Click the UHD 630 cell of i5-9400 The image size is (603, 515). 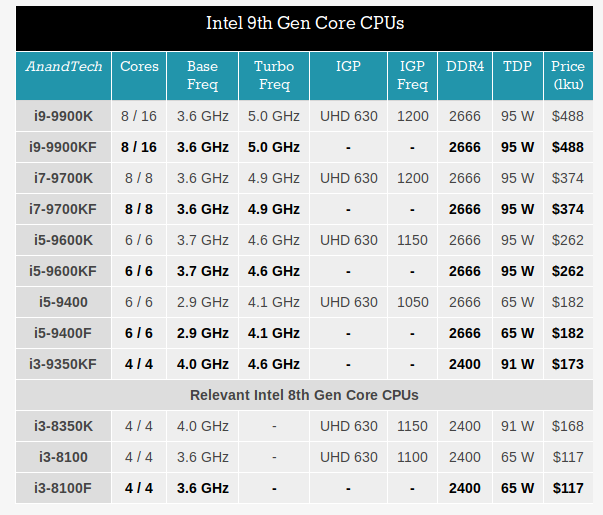[349, 302]
